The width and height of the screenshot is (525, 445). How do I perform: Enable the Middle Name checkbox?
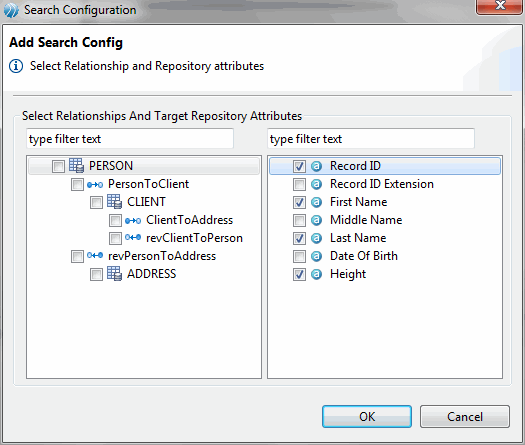299,220
